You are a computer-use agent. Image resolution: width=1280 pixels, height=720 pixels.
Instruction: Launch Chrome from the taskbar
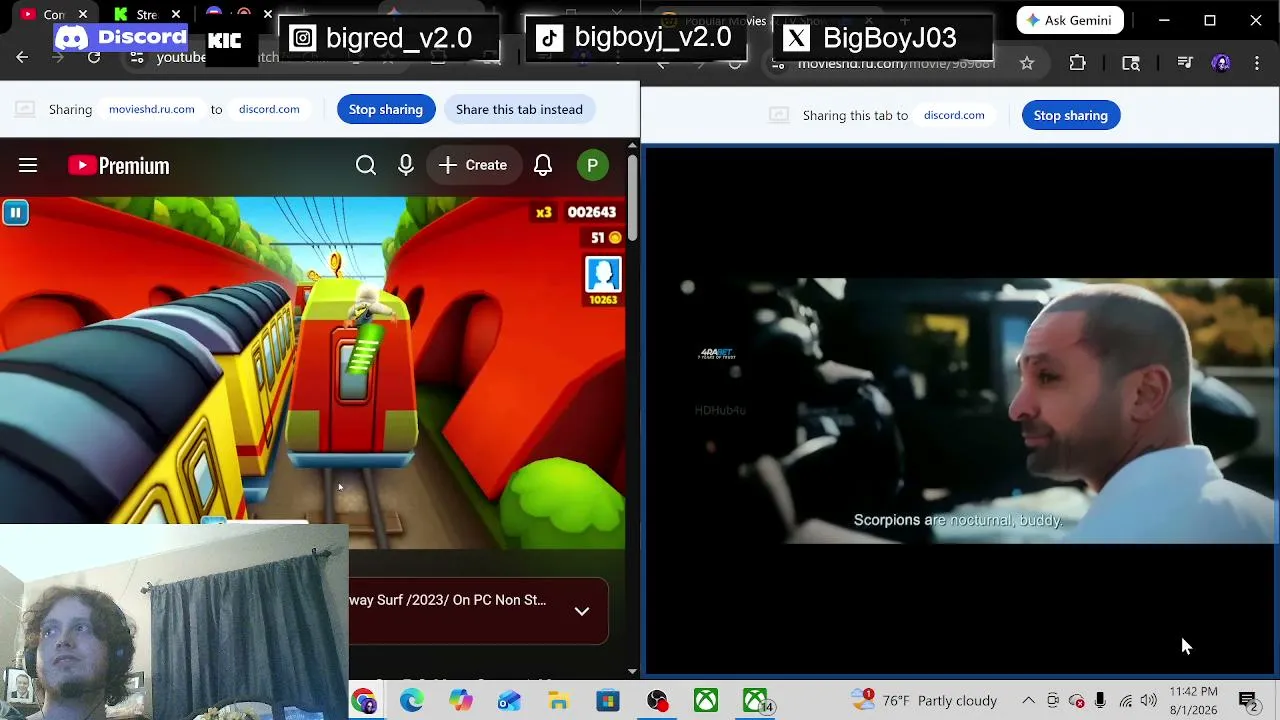pyautogui.click(x=364, y=701)
